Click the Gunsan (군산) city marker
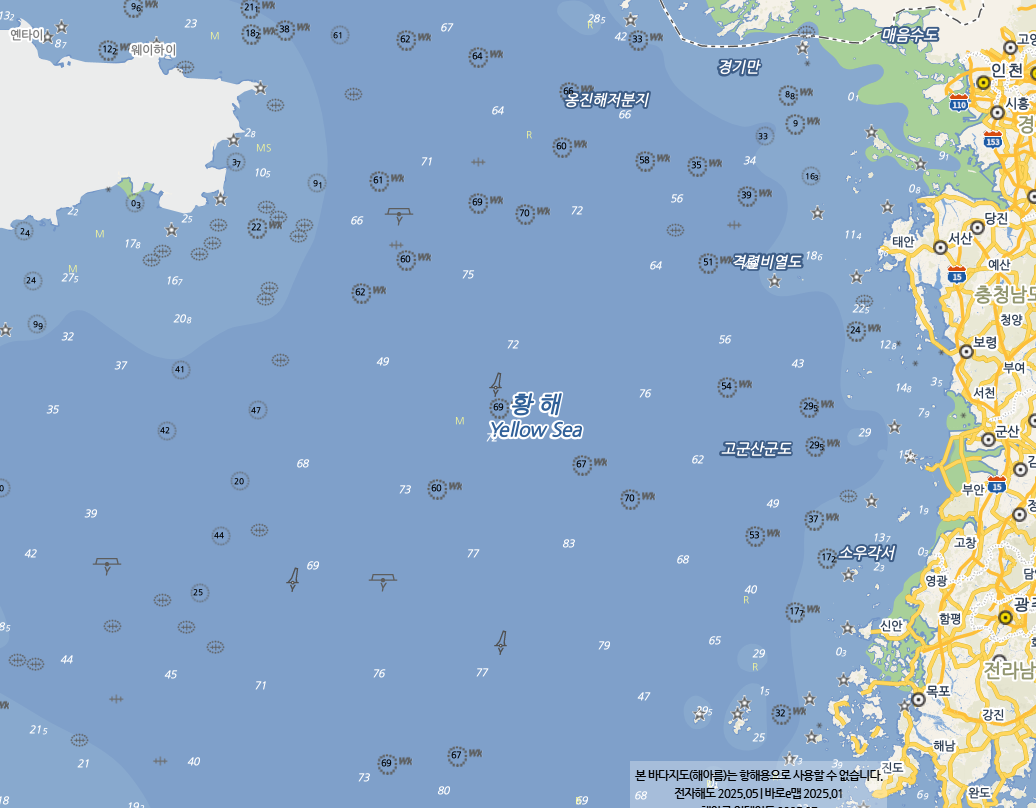 pos(988,439)
